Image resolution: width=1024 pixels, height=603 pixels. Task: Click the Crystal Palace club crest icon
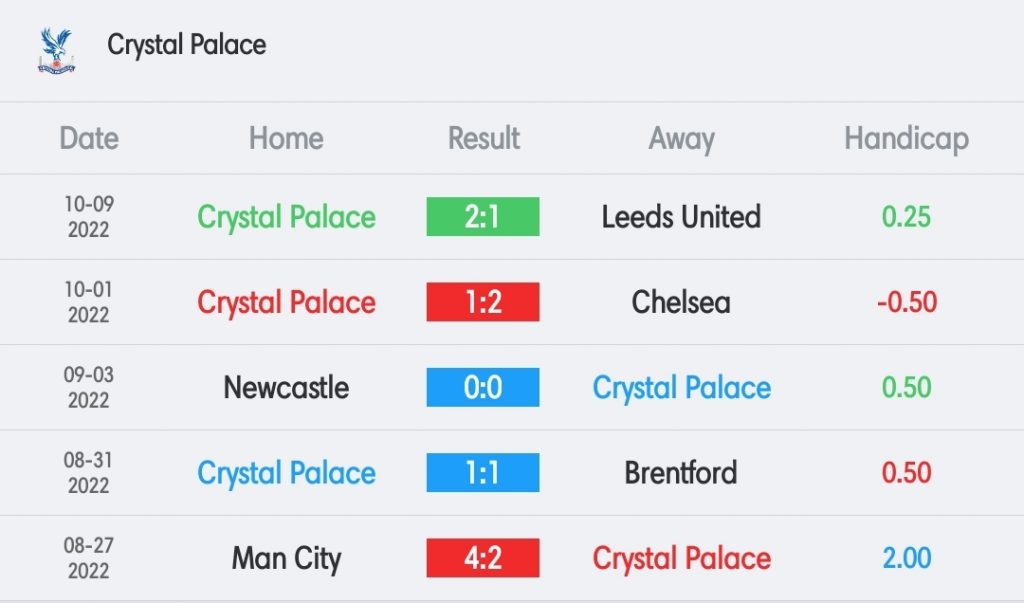pos(56,50)
